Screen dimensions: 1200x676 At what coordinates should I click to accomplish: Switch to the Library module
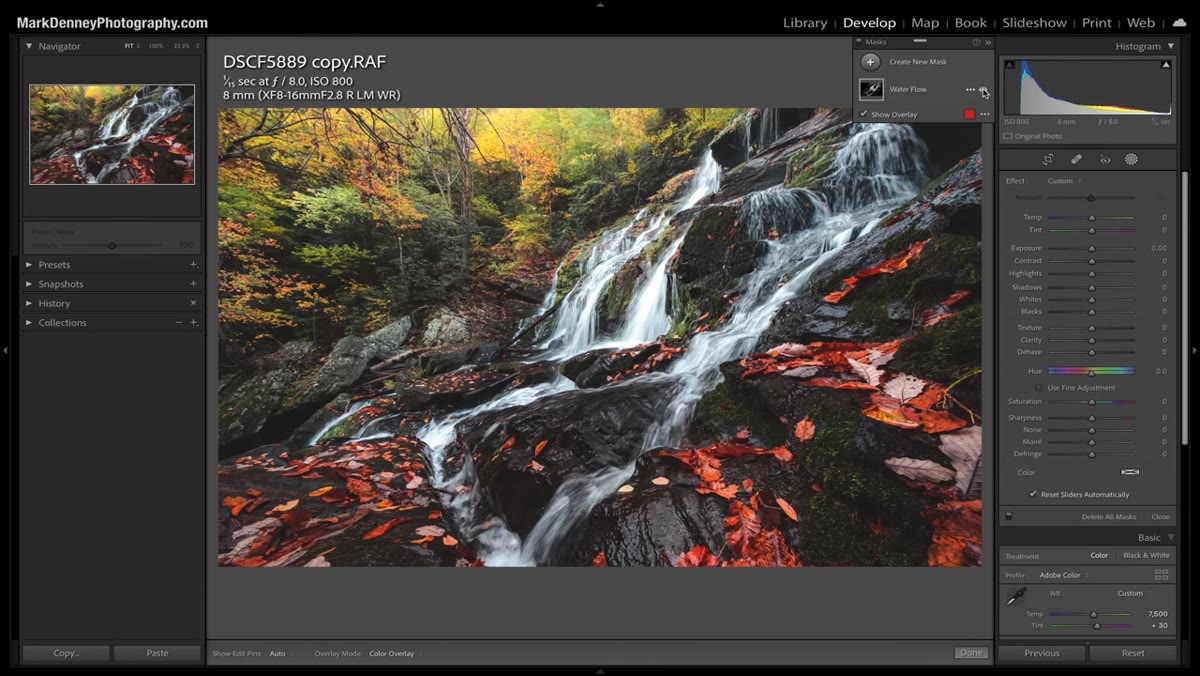click(805, 23)
